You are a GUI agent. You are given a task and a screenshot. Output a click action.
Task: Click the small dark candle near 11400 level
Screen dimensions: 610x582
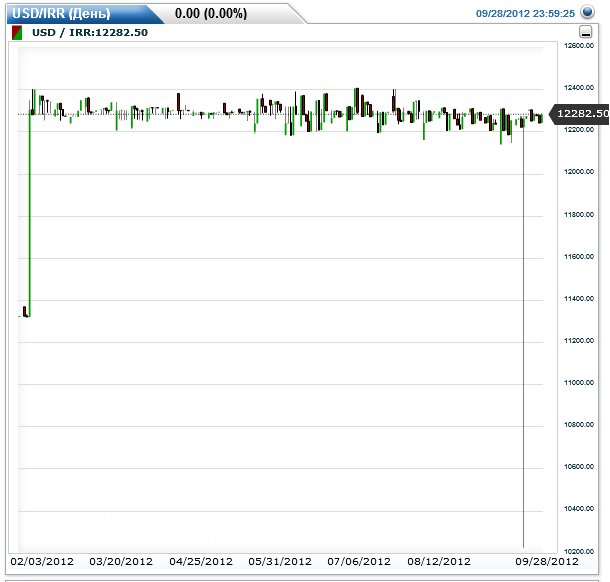[x=25, y=312]
